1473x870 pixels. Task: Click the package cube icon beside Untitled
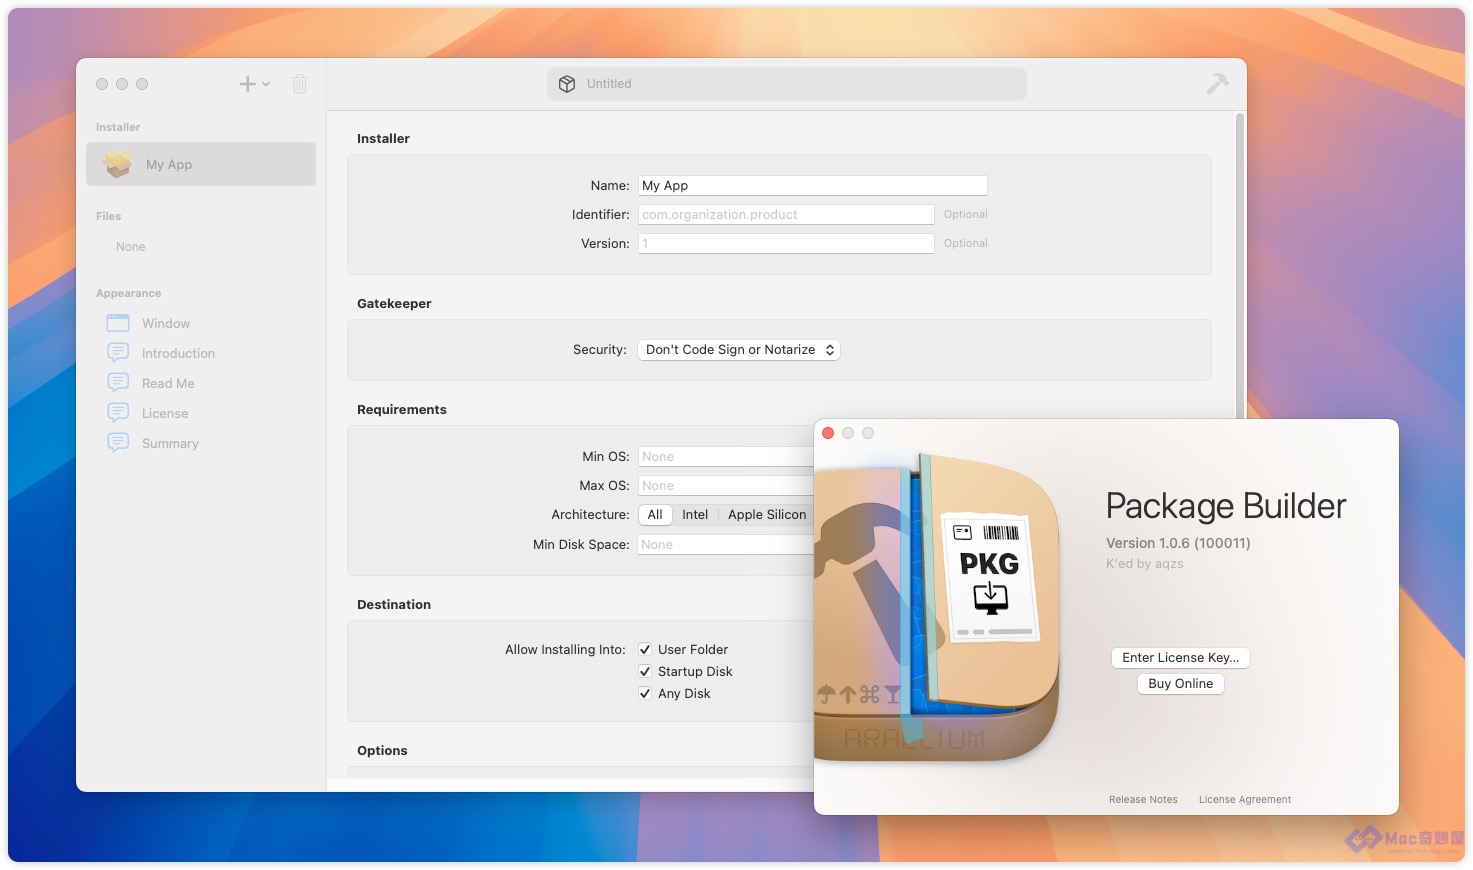pyautogui.click(x=567, y=84)
